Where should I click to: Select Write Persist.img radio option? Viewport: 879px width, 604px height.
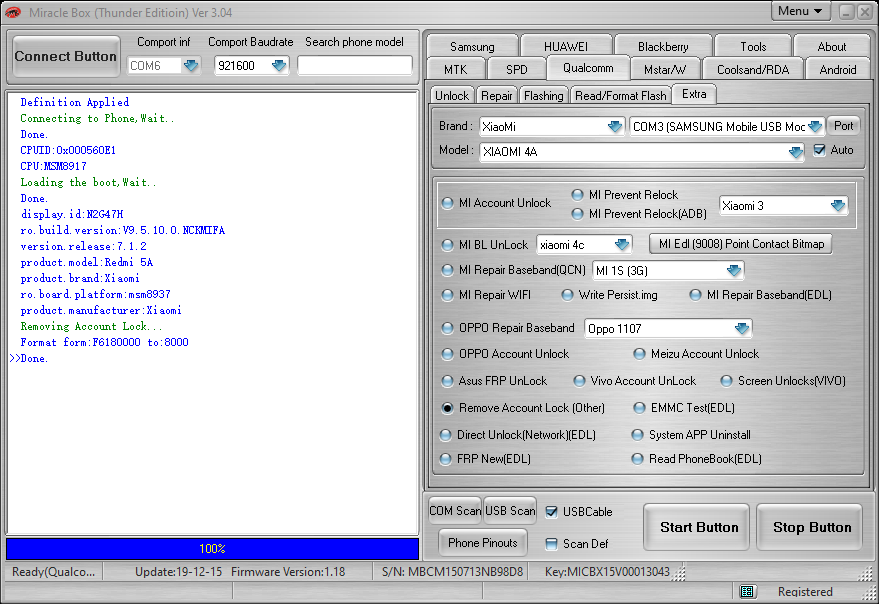(567, 295)
